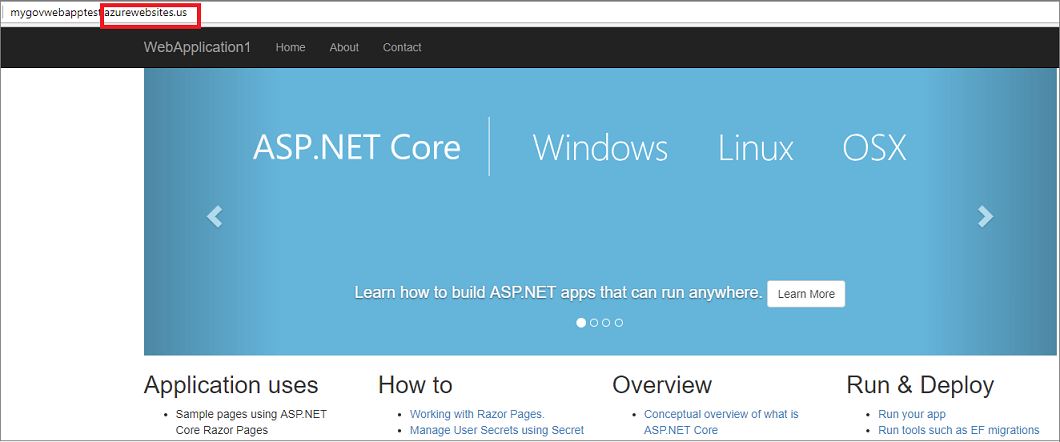The image size is (1060, 442).
Task: Select the third carousel indicator dot
Action: tap(606, 323)
